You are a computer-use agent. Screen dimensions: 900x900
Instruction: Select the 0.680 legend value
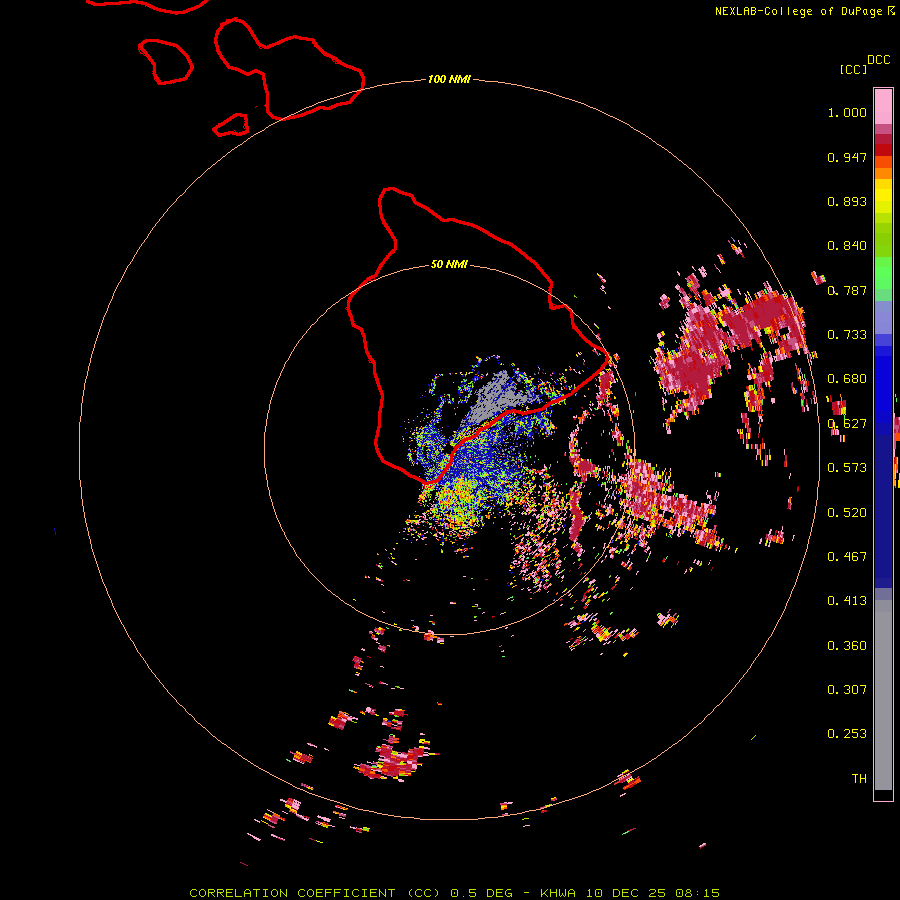tap(847, 379)
